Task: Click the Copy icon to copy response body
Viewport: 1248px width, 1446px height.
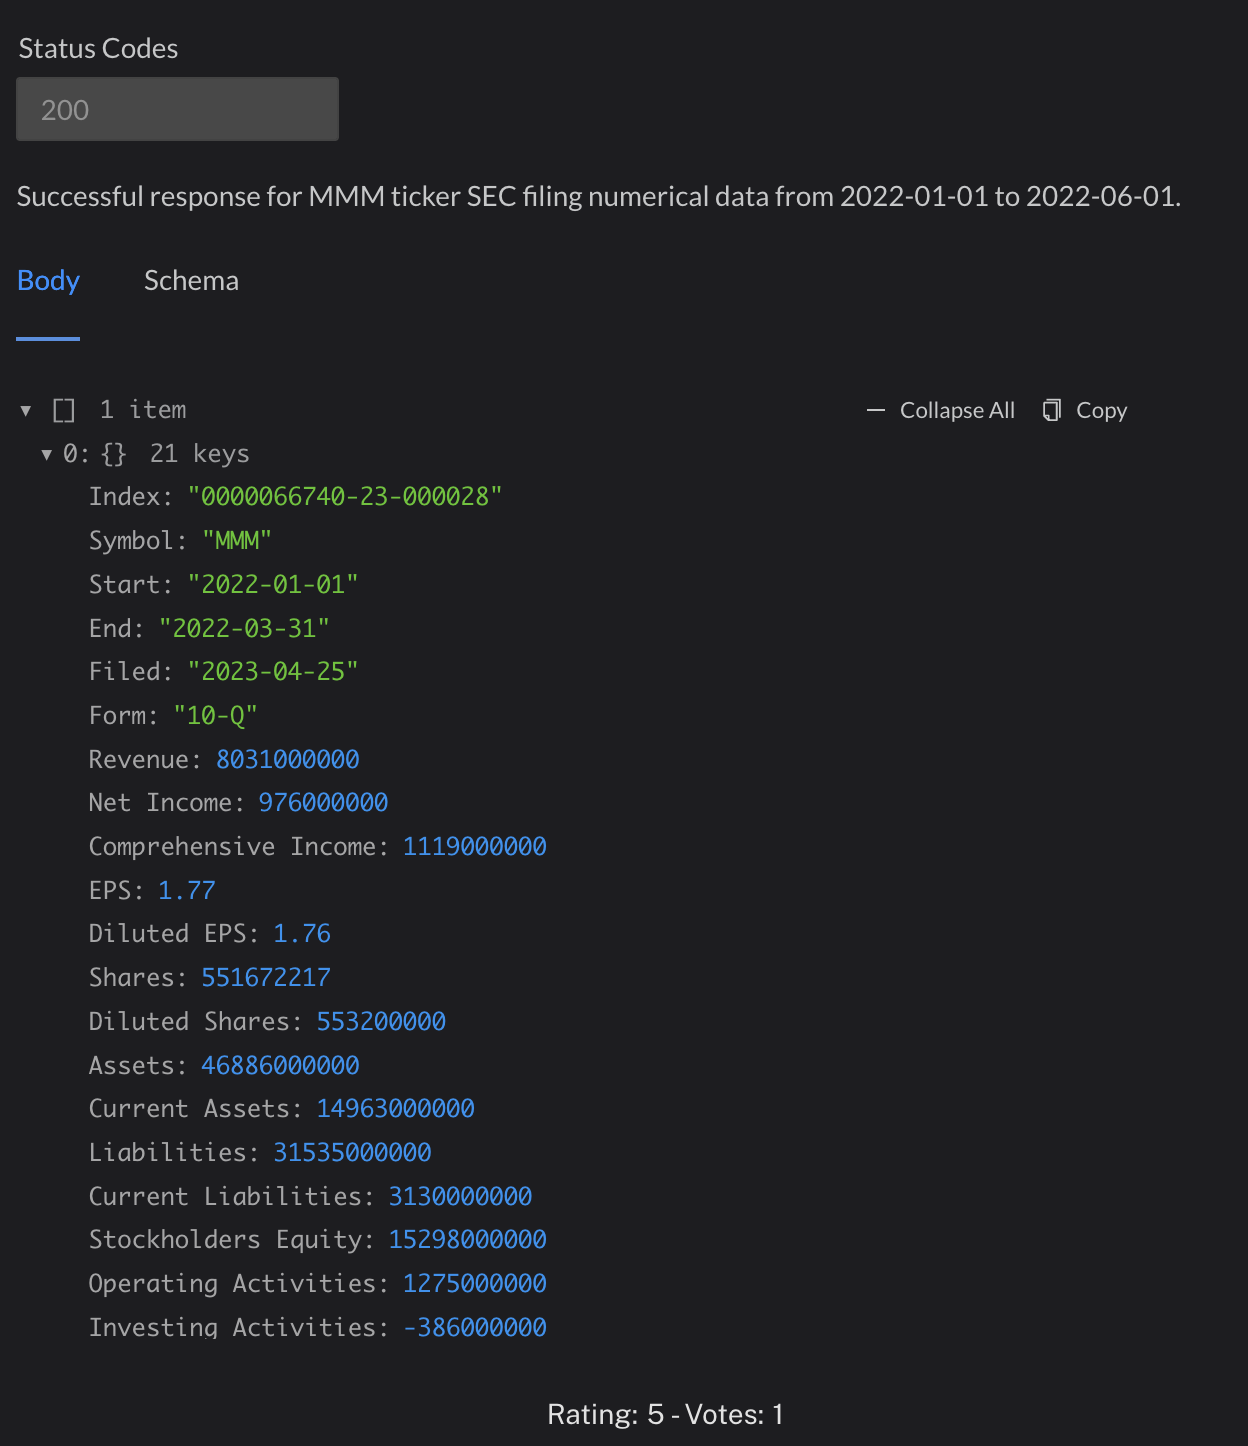Action: (1051, 410)
